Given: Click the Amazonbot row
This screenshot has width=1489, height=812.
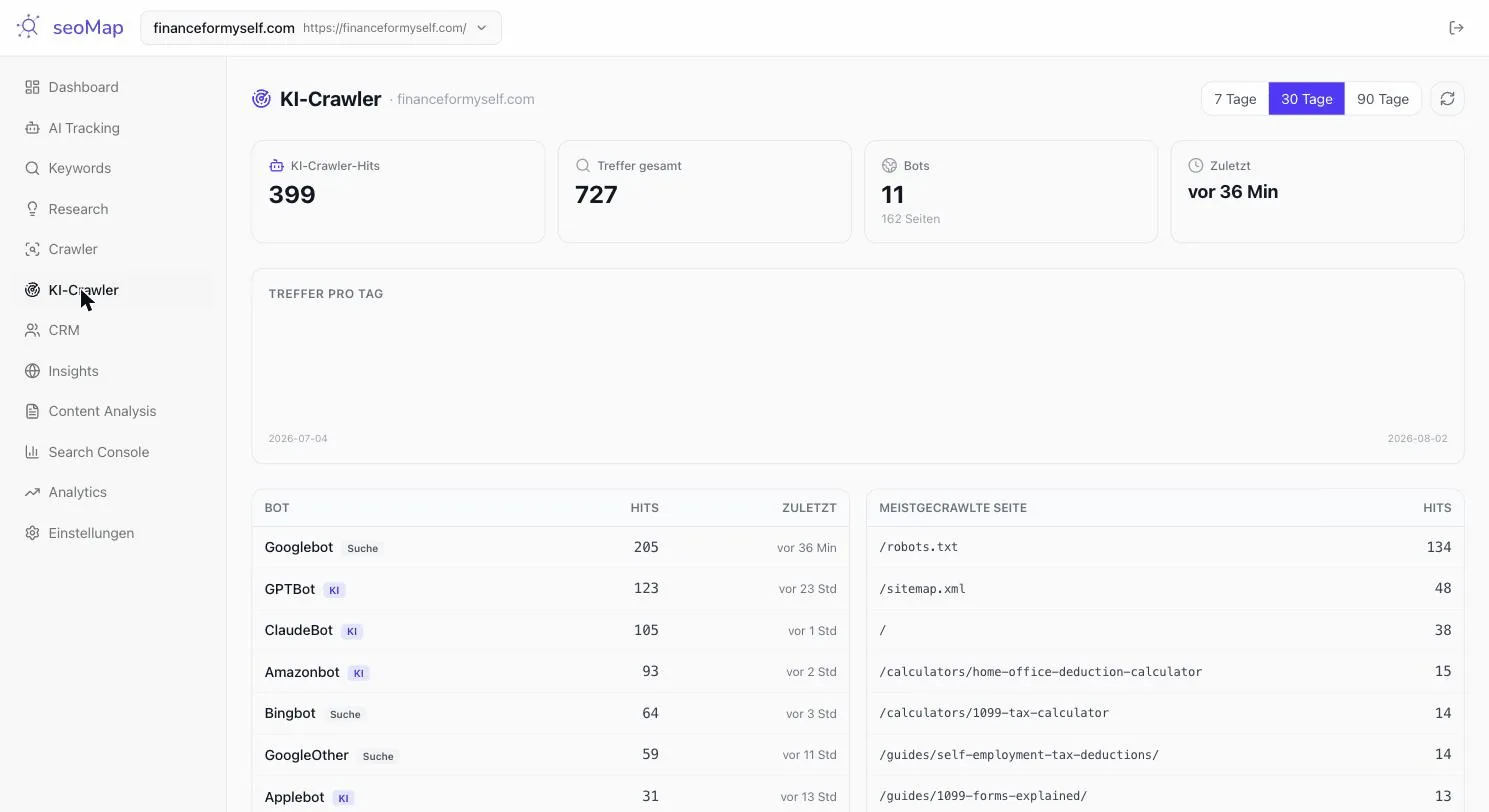Looking at the screenshot, I should (x=550, y=672).
